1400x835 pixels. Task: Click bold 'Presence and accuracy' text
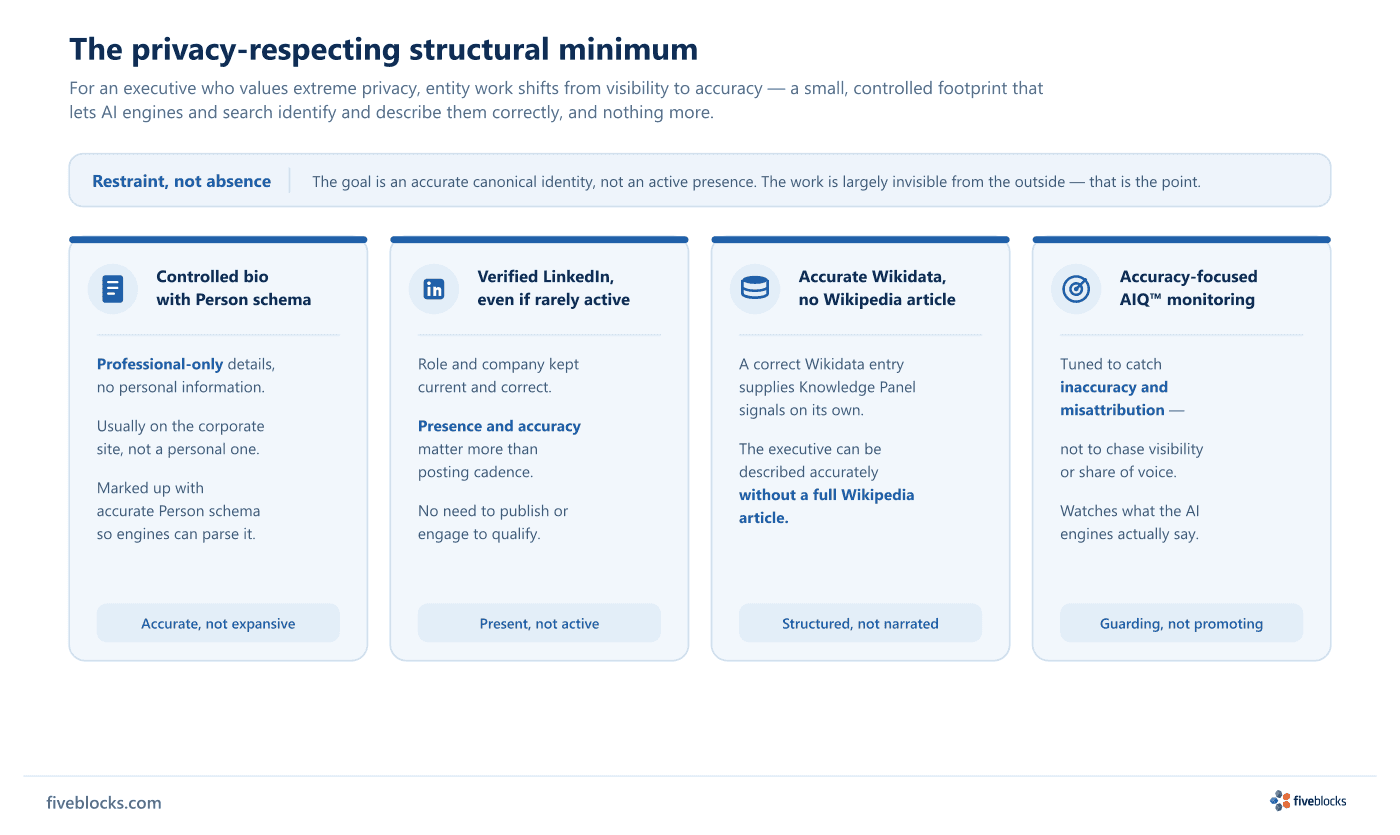pyautogui.click(x=499, y=426)
